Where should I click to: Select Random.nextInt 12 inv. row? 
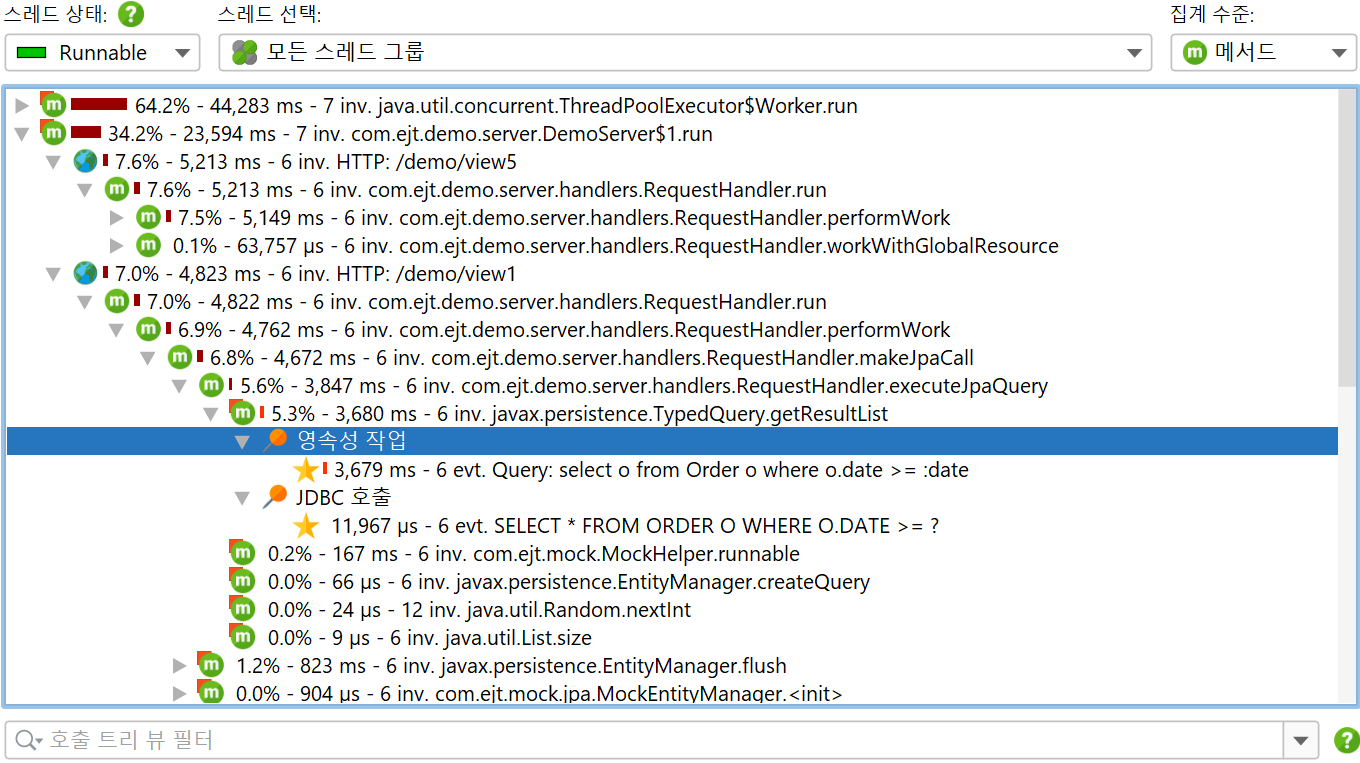click(672, 610)
